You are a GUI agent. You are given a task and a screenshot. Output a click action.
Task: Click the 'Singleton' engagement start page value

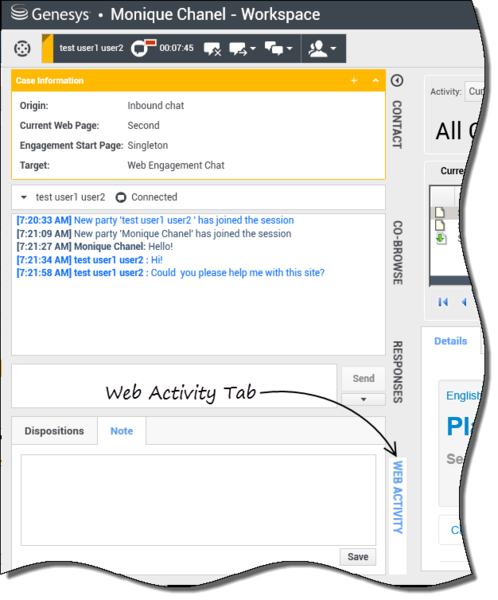click(148, 145)
